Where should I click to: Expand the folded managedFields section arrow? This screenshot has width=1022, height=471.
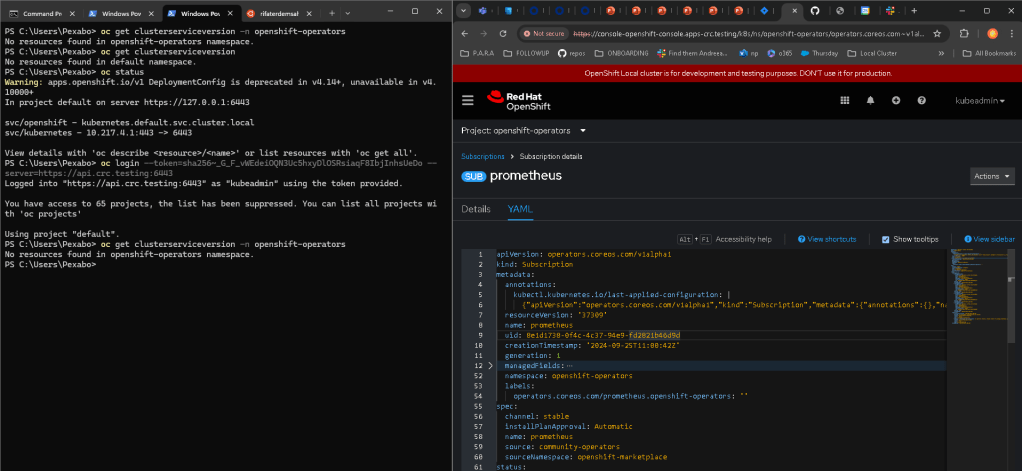pos(491,366)
